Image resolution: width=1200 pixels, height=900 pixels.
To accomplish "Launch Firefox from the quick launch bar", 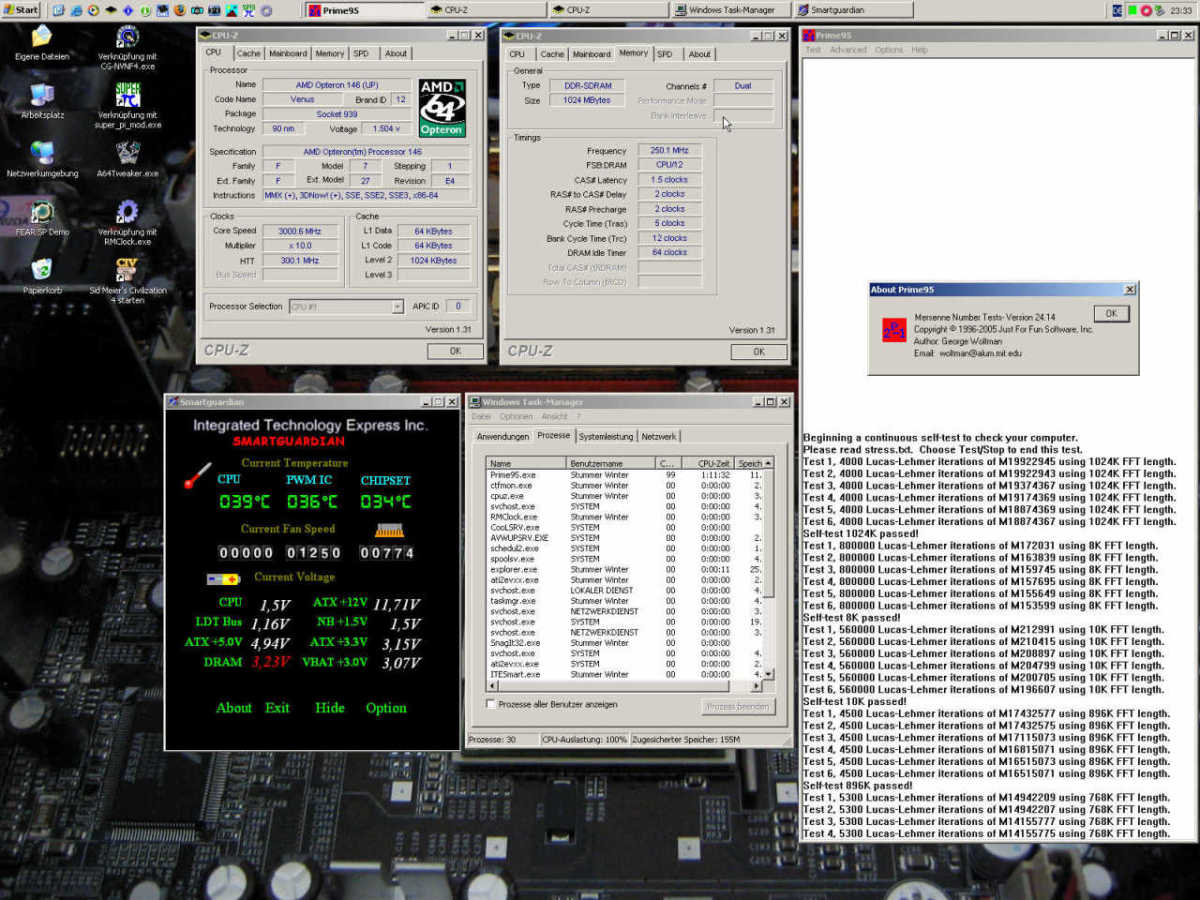I will [x=180, y=10].
